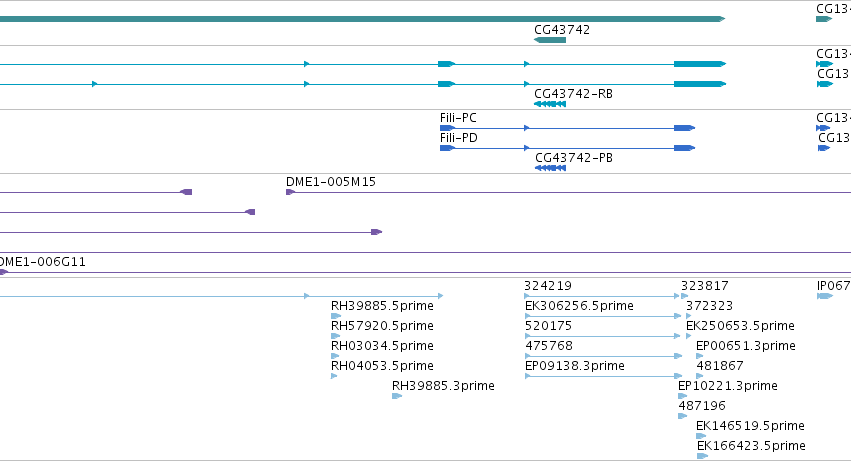This screenshot has height=461, width=851.
Task: Select the DME1-005M15 clone label
Action: [x=331, y=182]
